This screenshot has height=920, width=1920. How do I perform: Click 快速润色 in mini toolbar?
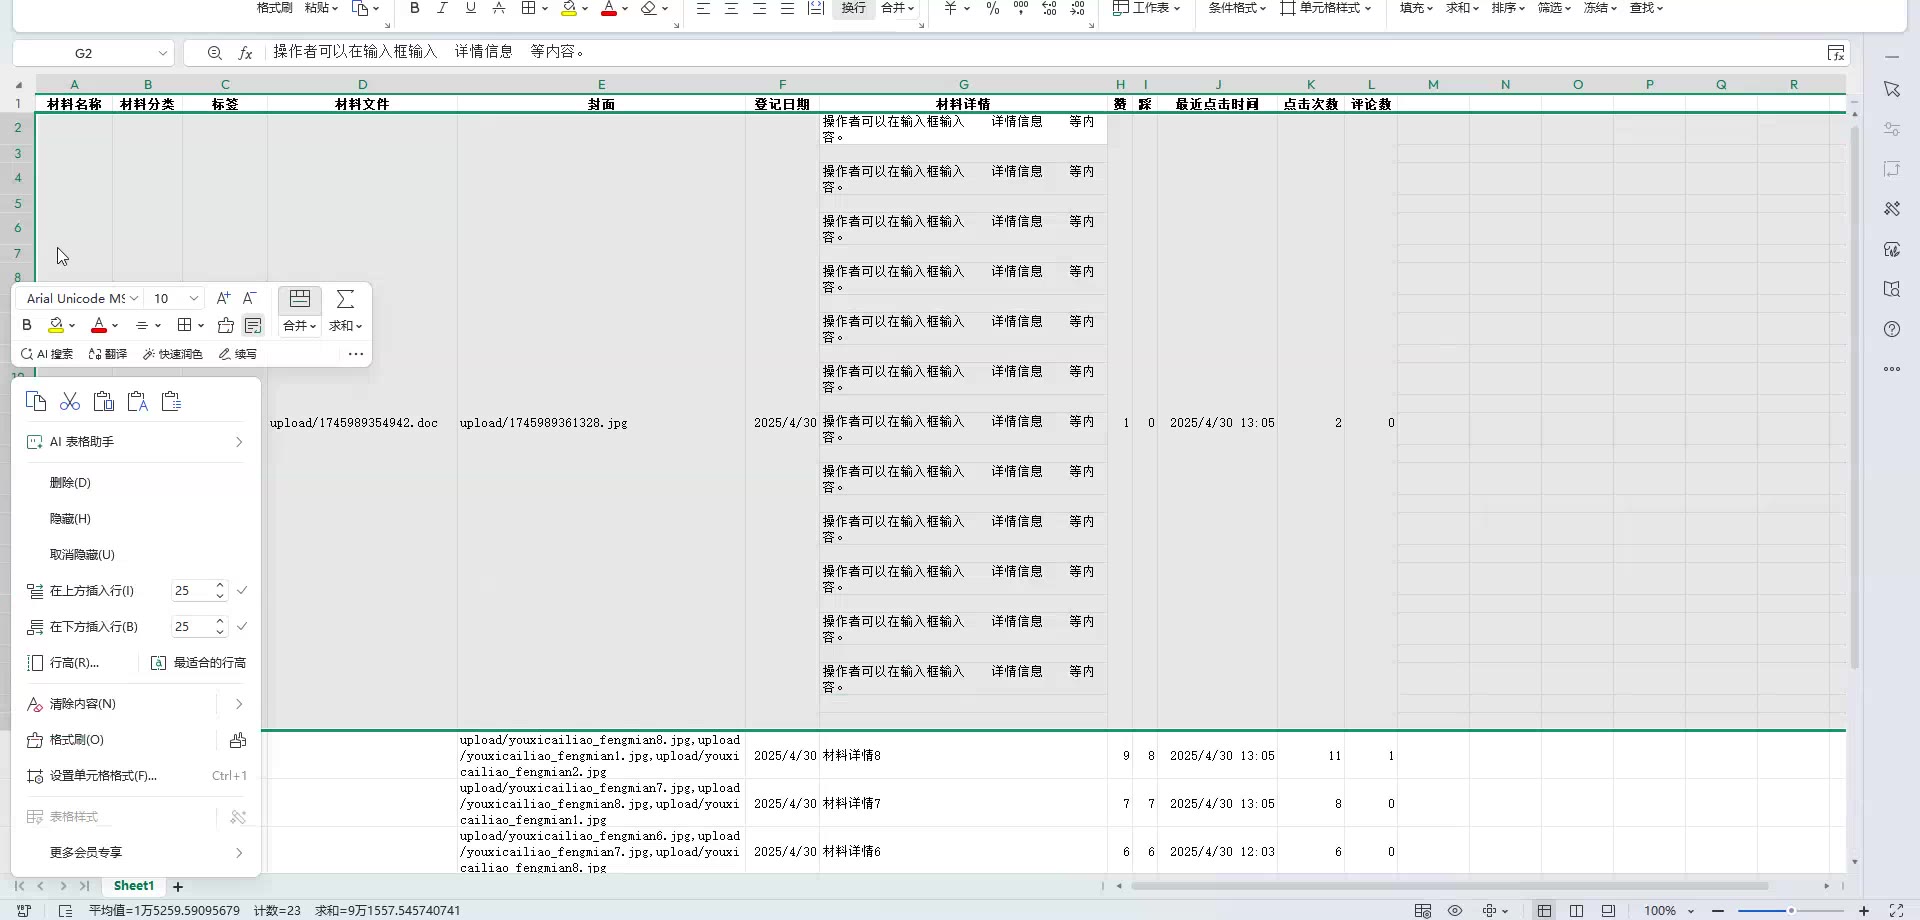173,354
